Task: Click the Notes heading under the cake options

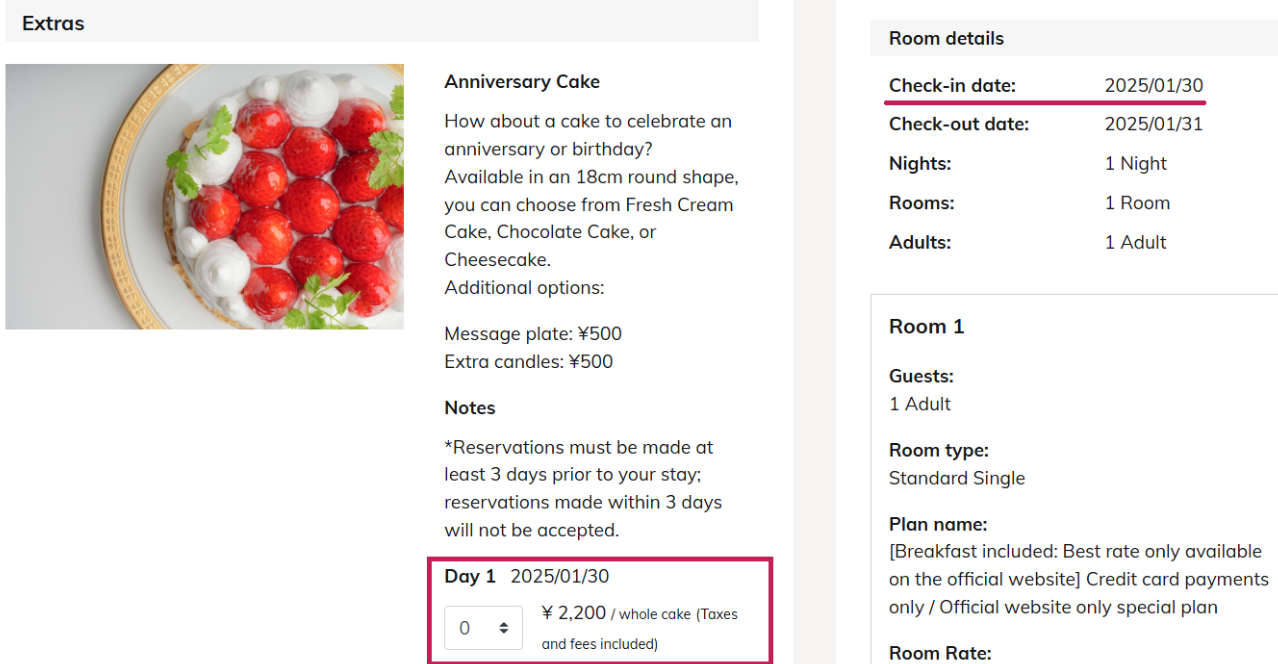Action: pyautogui.click(x=470, y=408)
